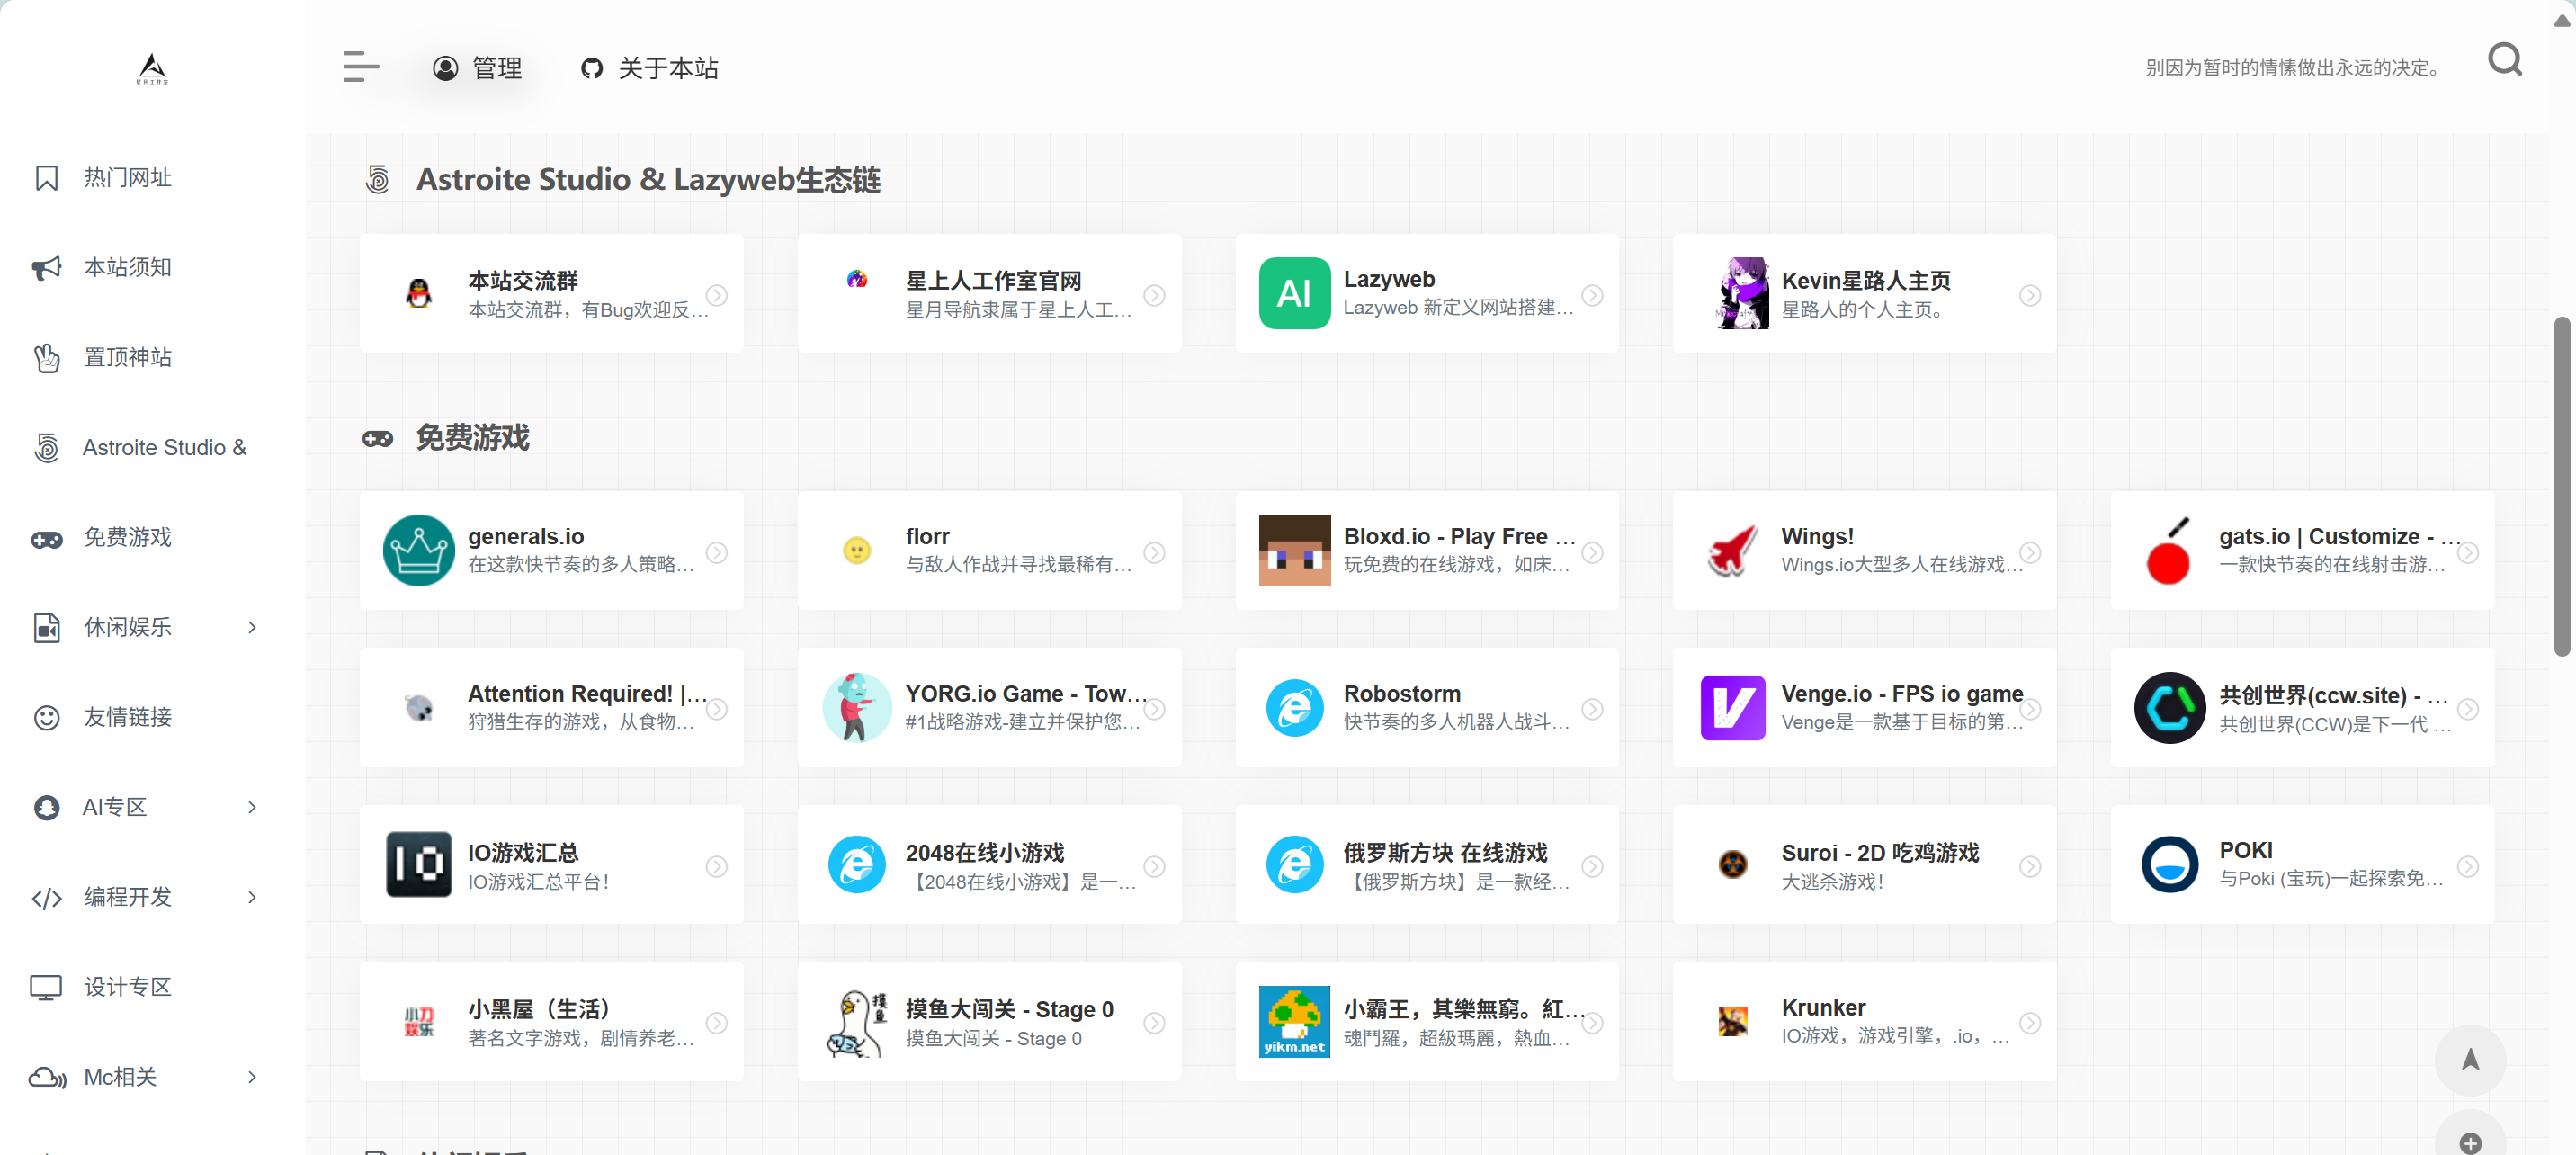Screen dimensions: 2576x1155
Task: Go to 置顶神站 in the sidebar
Action: (128, 358)
